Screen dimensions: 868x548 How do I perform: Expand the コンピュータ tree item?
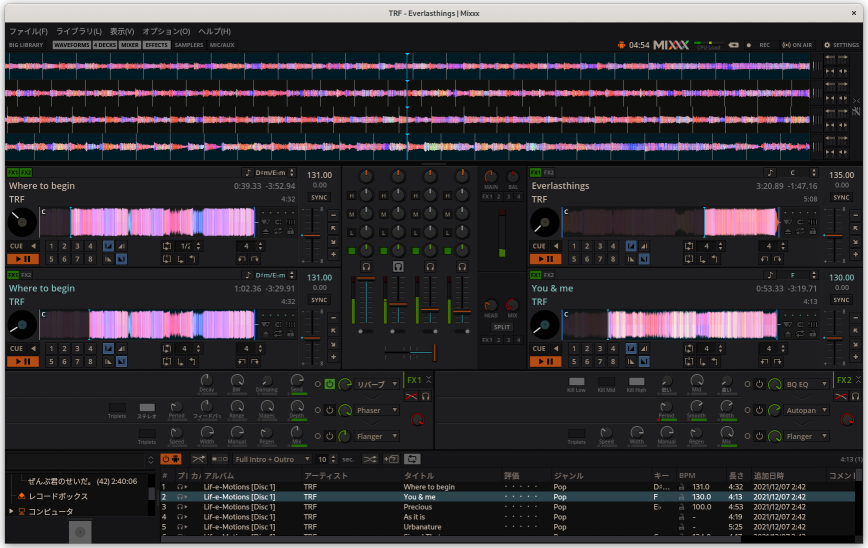11,511
